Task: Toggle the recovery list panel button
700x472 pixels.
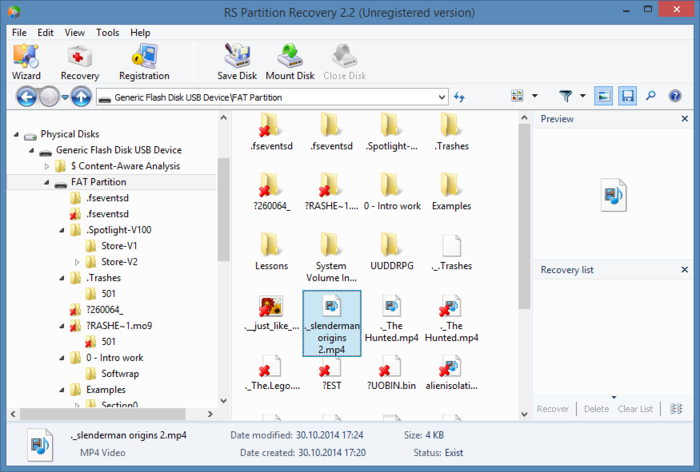Action: (x=628, y=96)
